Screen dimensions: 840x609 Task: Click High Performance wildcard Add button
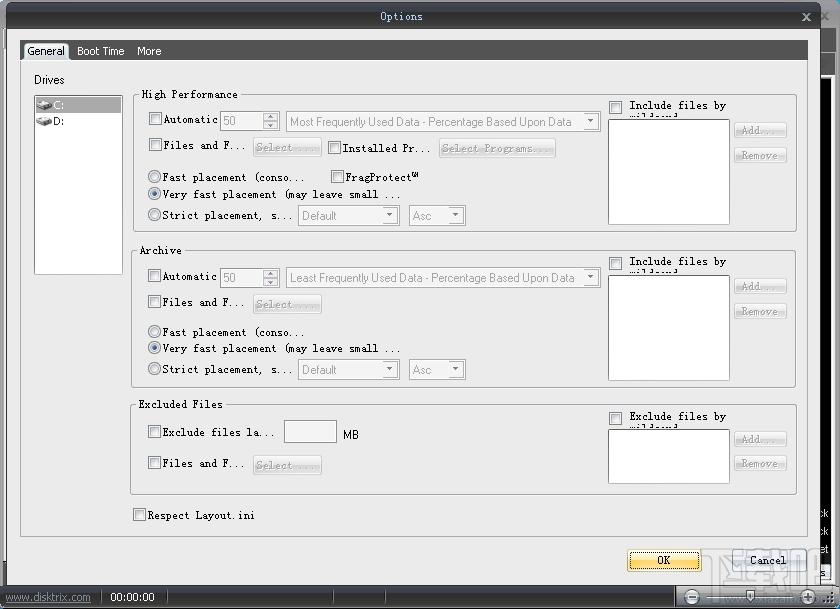tap(760, 130)
